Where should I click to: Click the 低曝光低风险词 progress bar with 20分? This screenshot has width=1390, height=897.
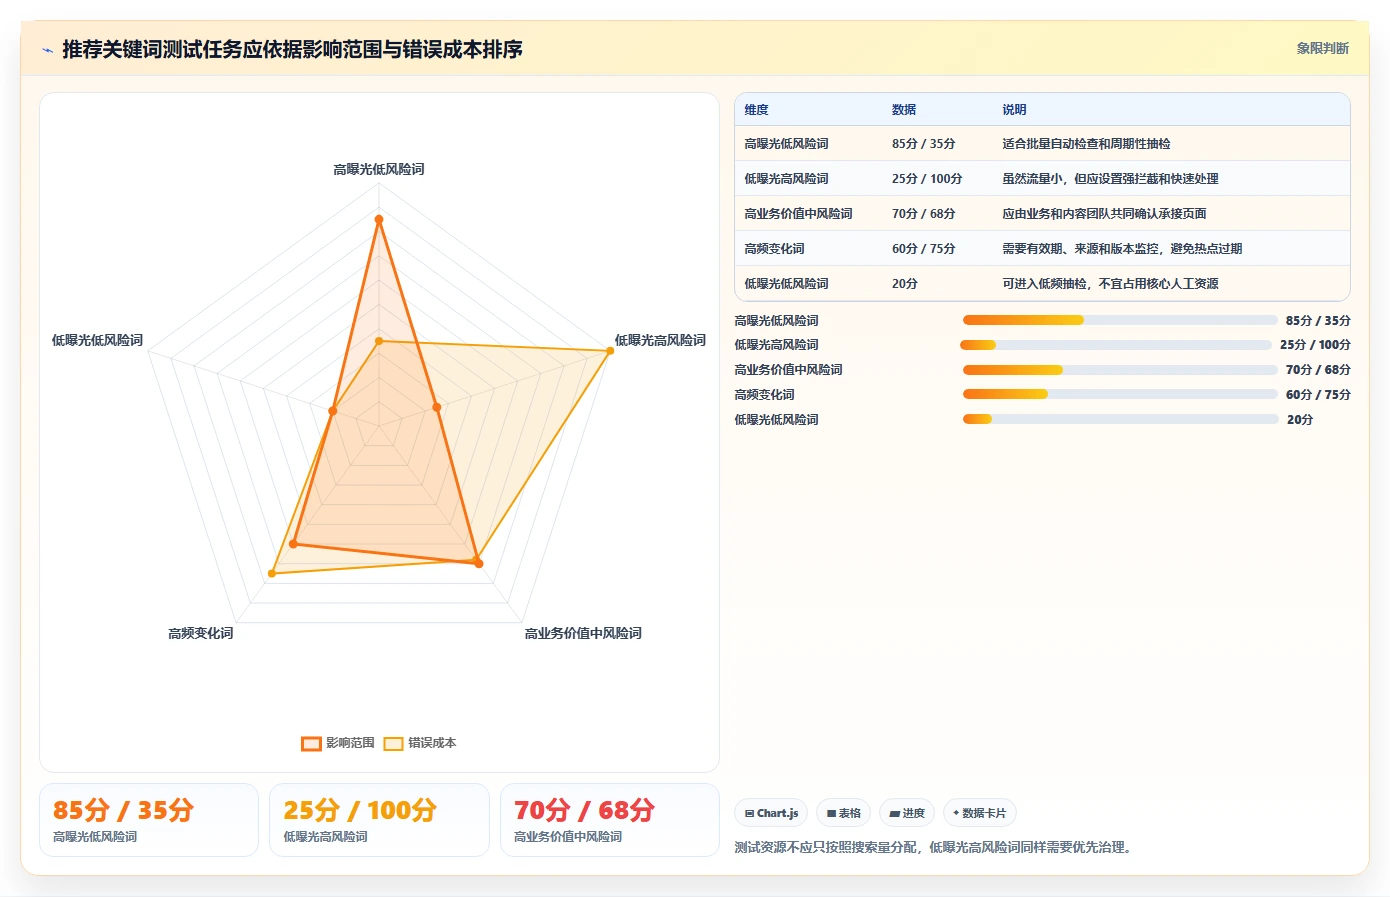(x=1121, y=419)
